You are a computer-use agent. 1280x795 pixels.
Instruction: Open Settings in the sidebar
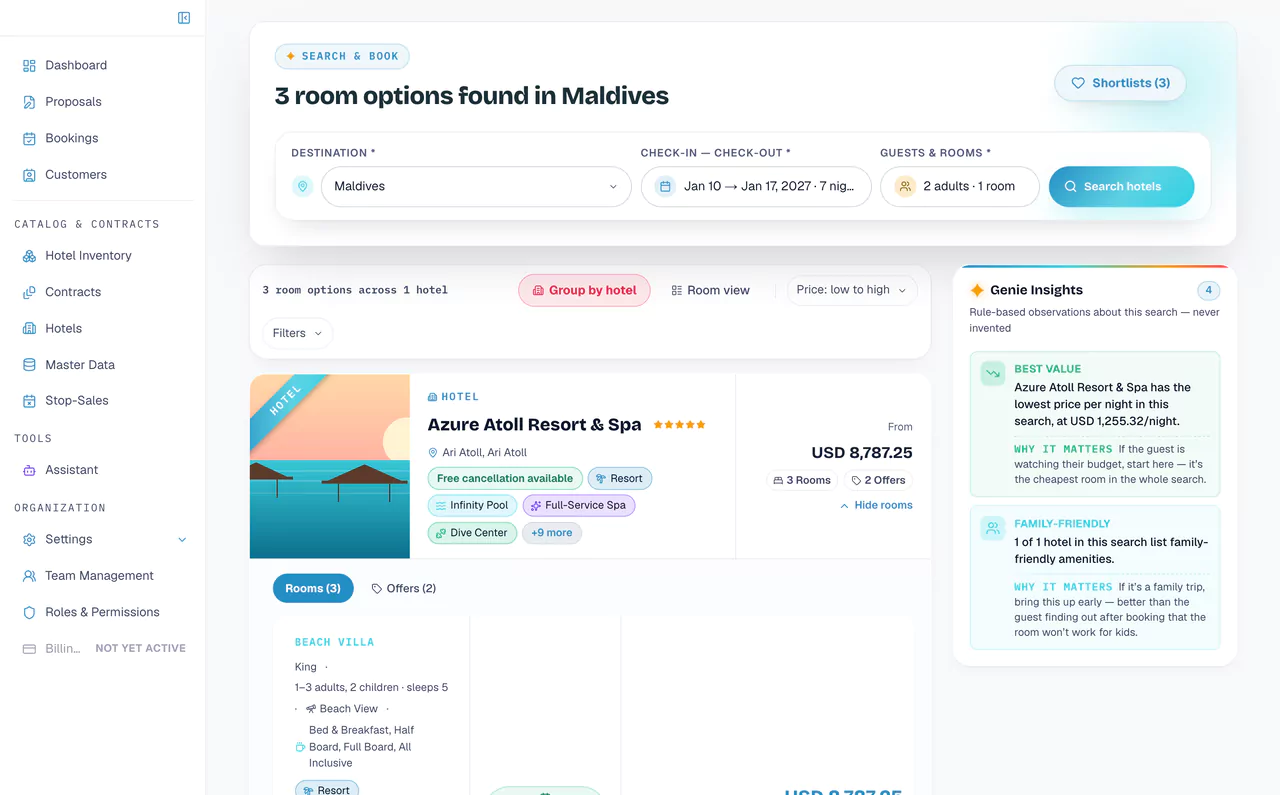click(x=104, y=540)
